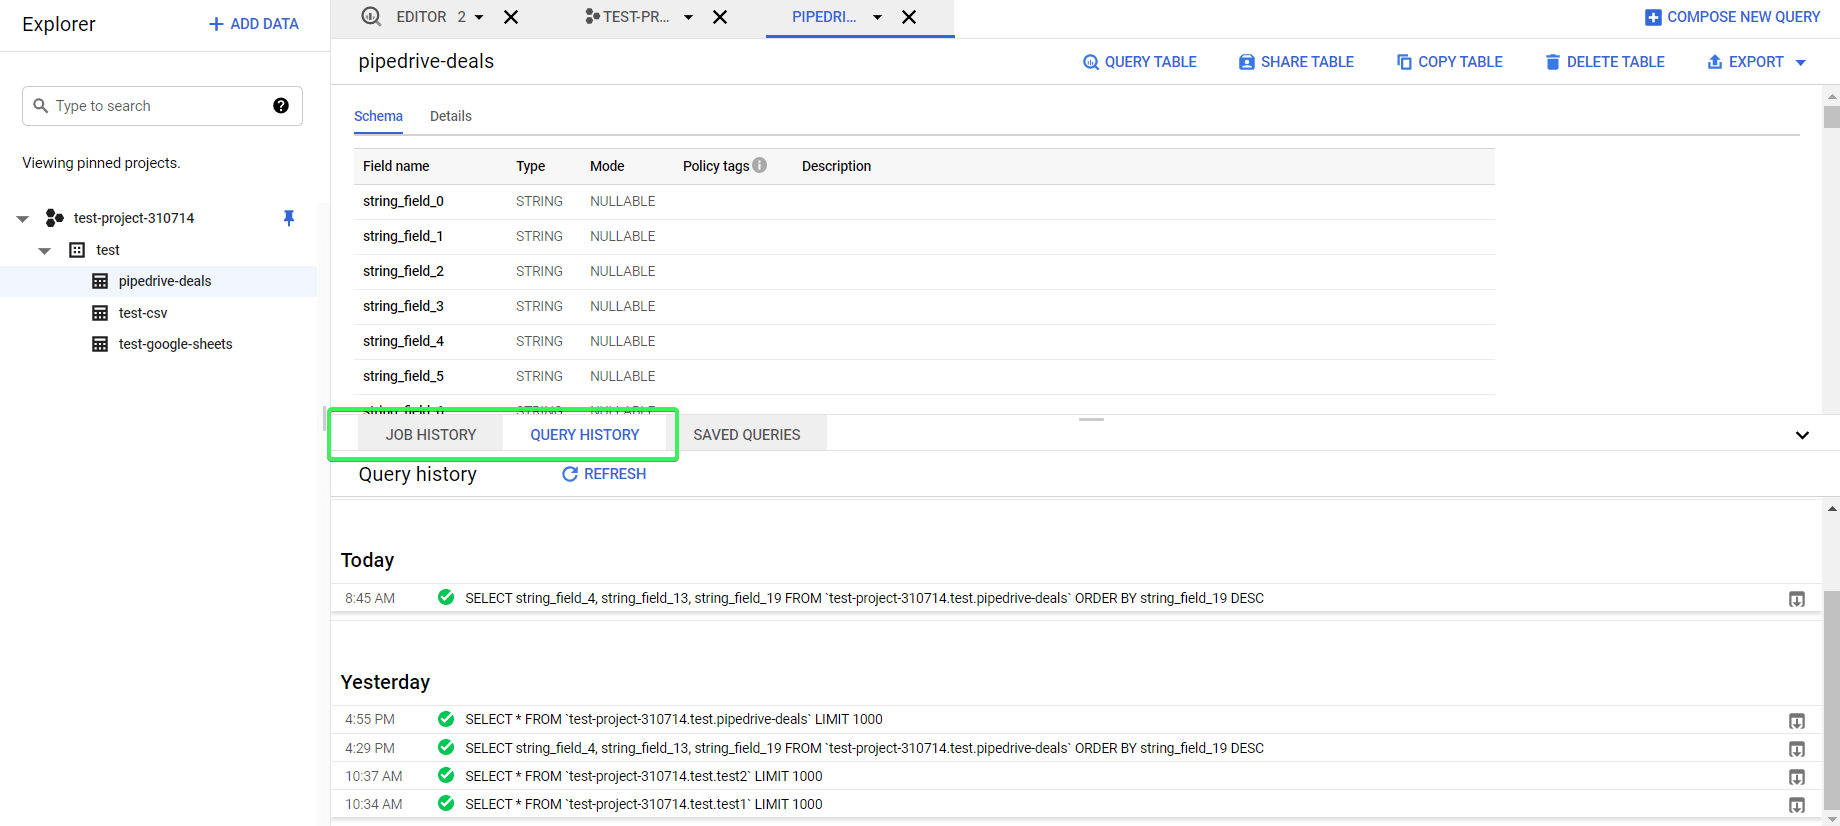Open today's 8:45 AM query

pos(1076,598)
